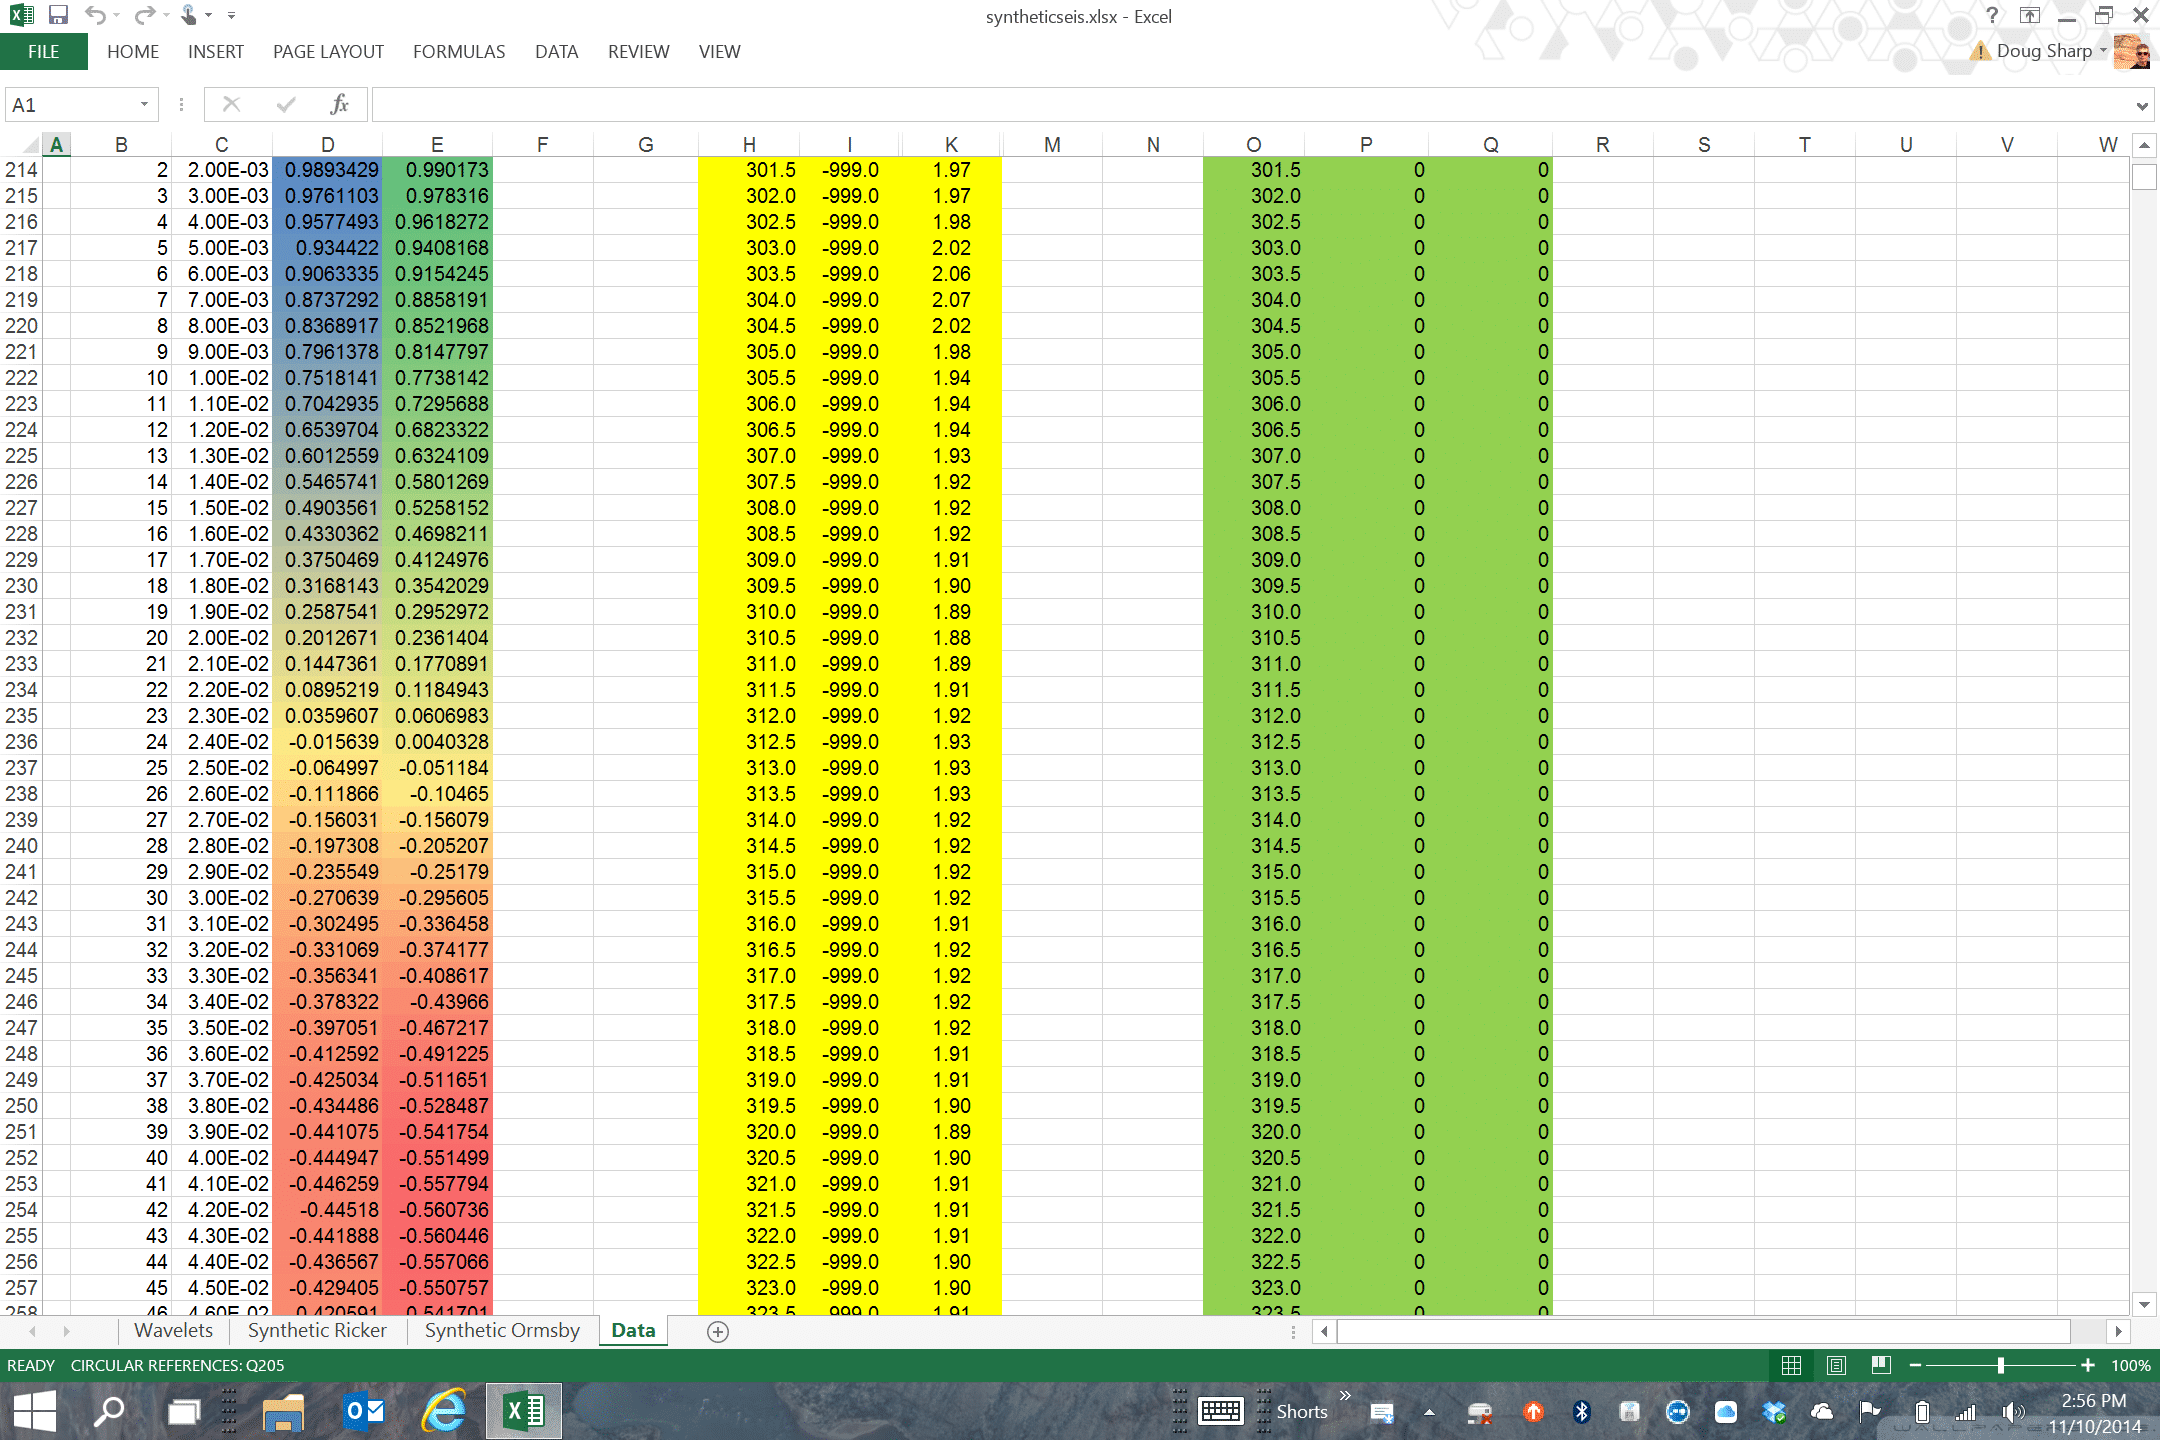Open Search magnifier on taskbar
2160x1440 pixels.
coord(108,1411)
